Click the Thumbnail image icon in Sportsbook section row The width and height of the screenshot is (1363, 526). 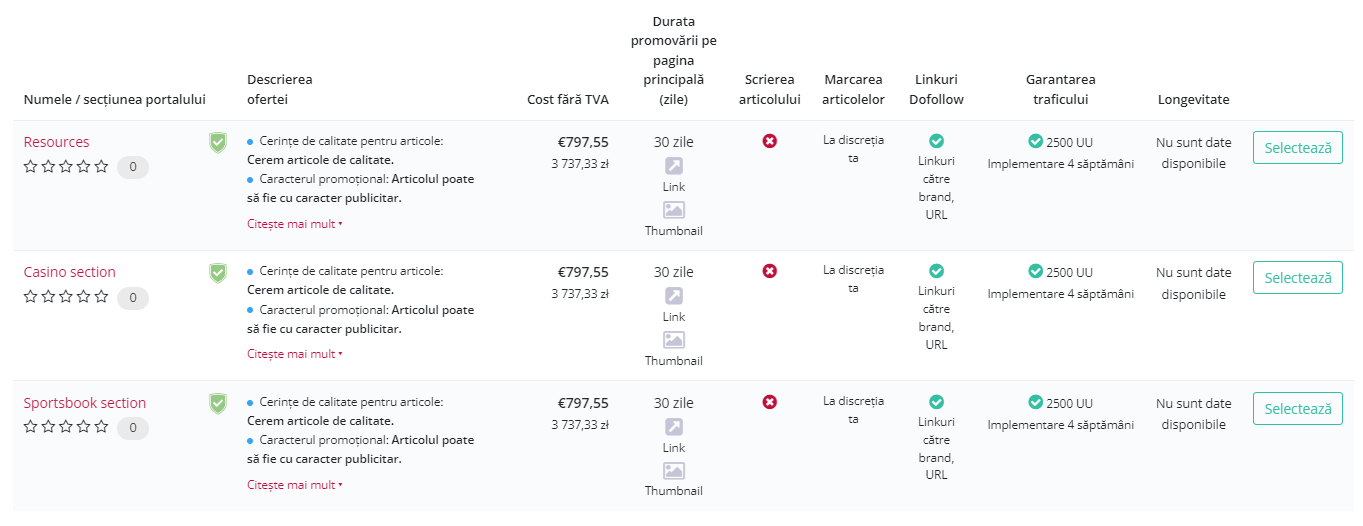pyautogui.click(x=674, y=471)
